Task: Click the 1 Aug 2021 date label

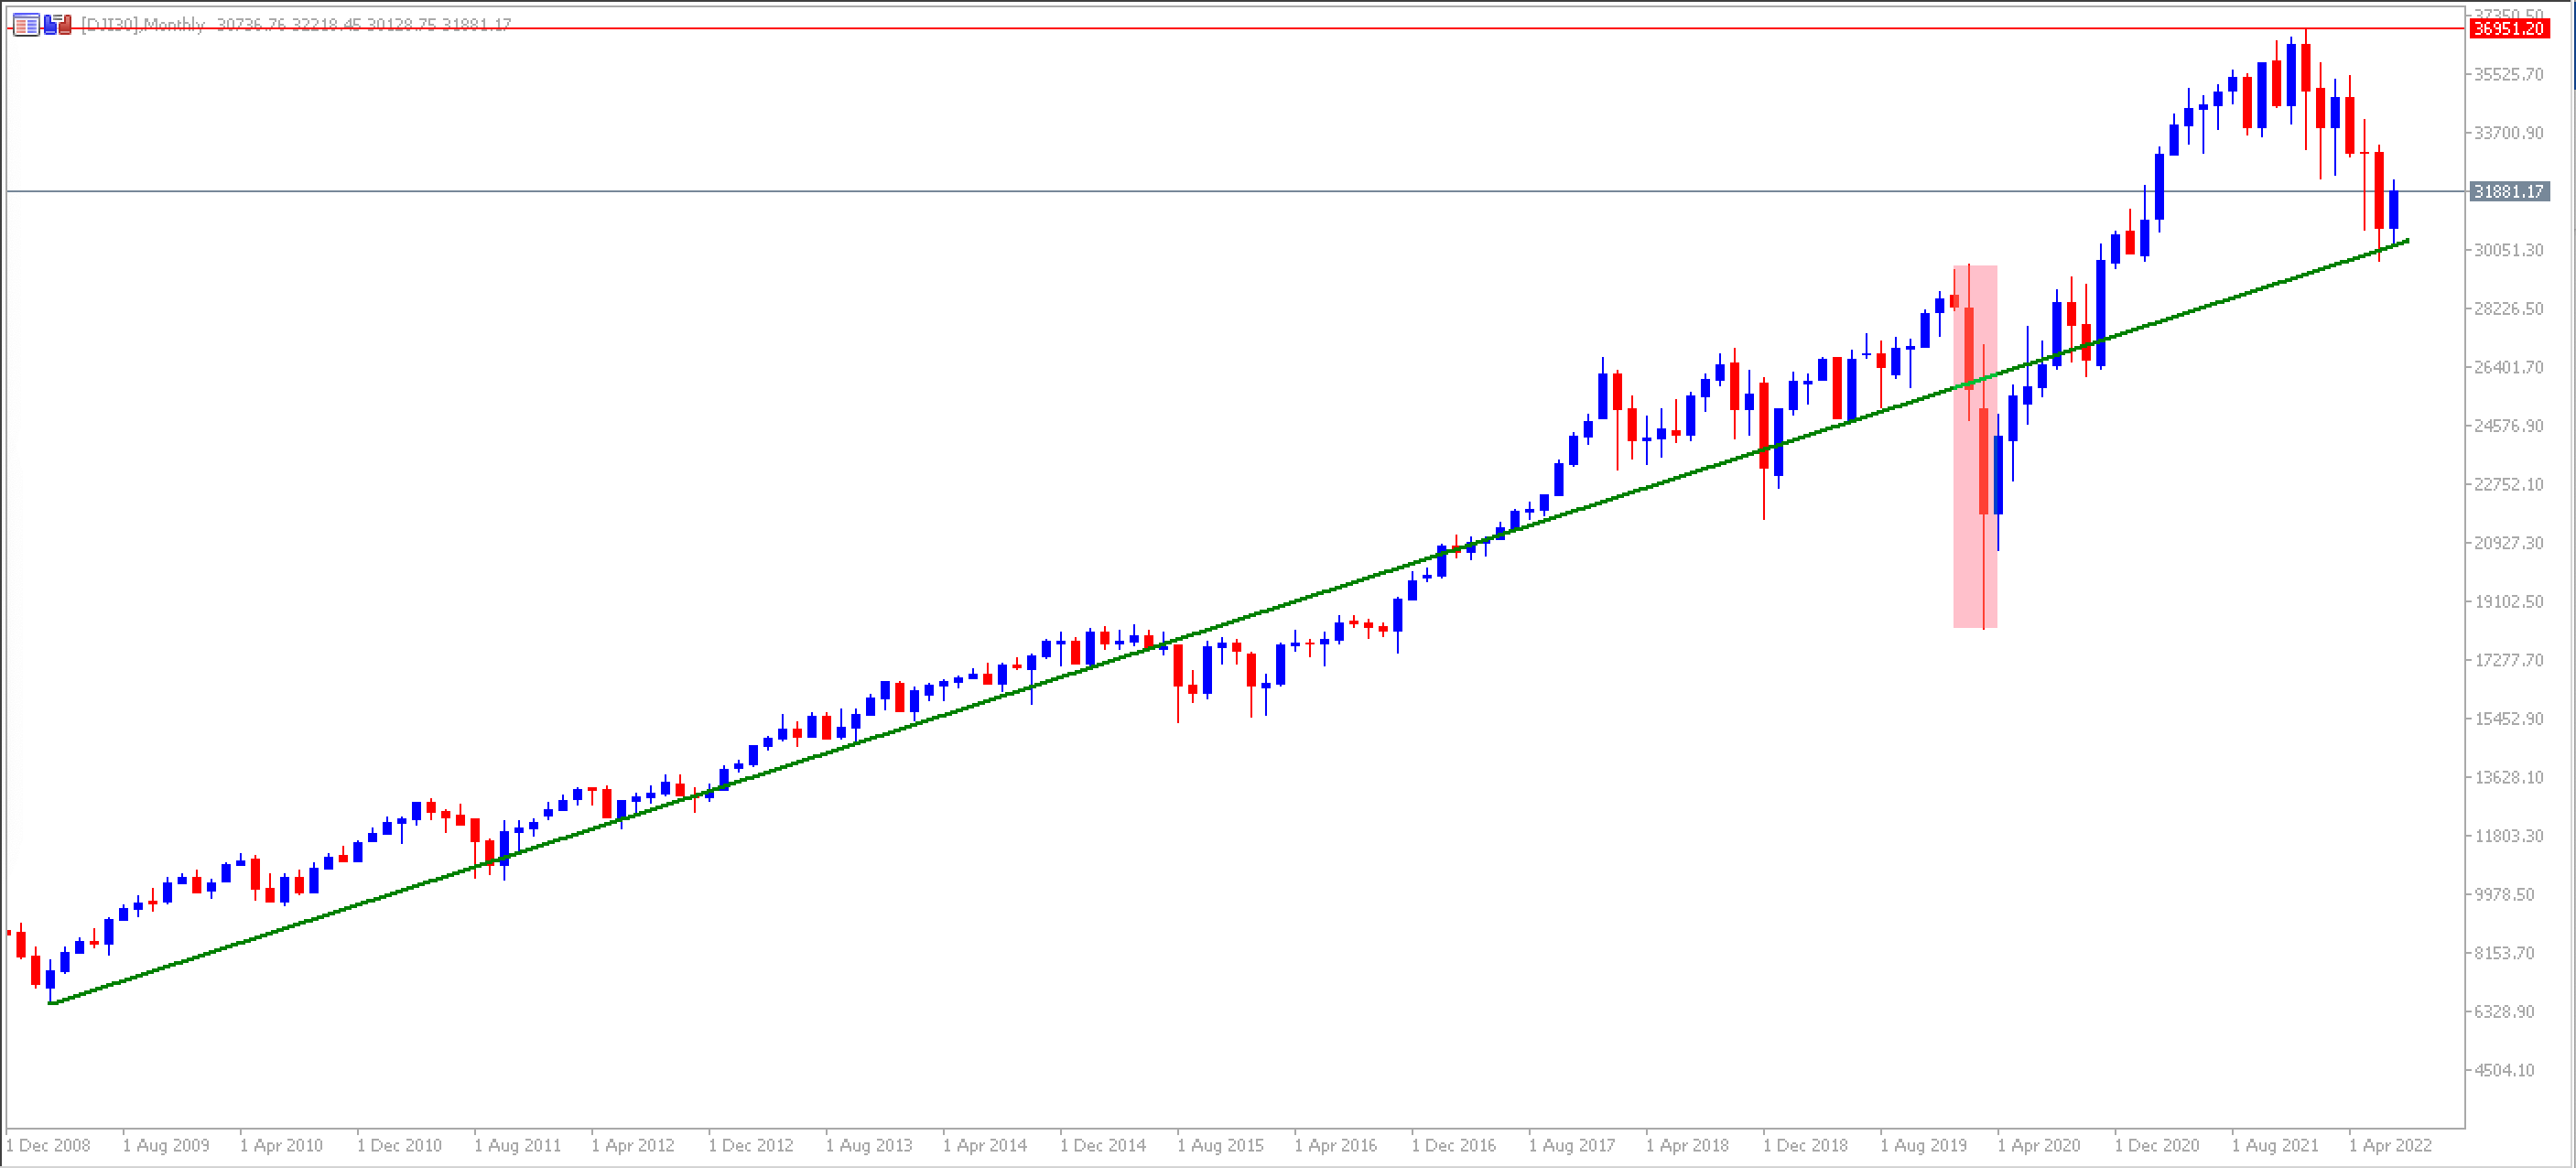Action: 2274,1145
